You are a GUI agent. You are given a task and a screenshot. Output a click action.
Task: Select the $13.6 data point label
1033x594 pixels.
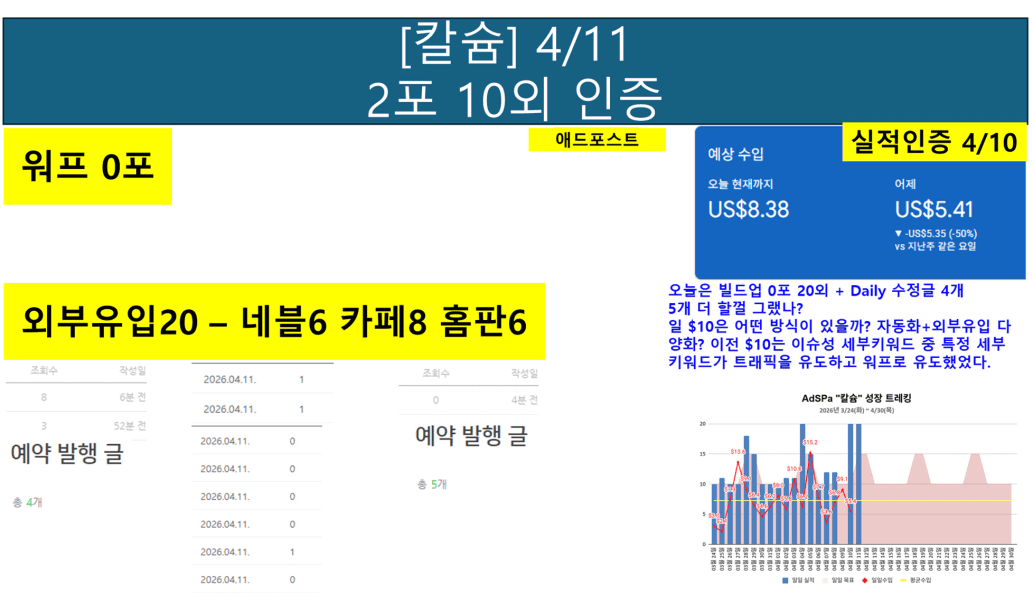pos(738,452)
